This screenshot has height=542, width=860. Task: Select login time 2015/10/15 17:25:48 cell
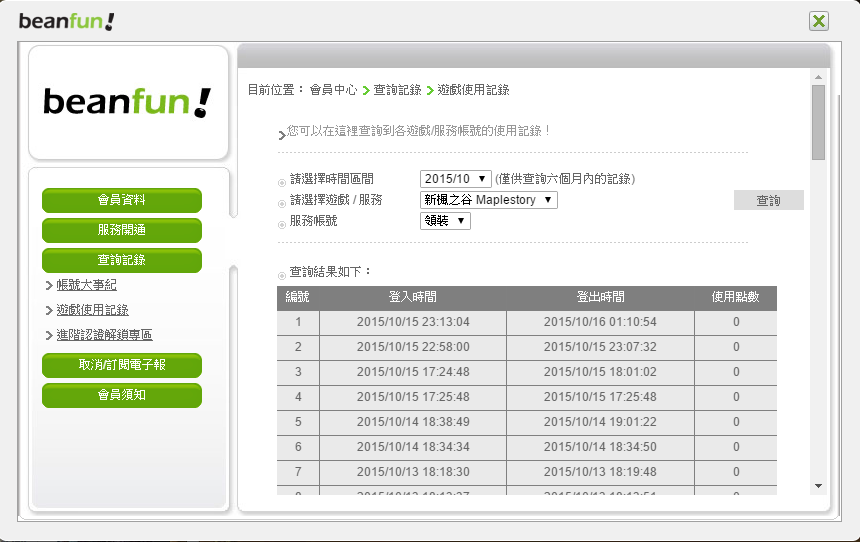tap(413, 397)
